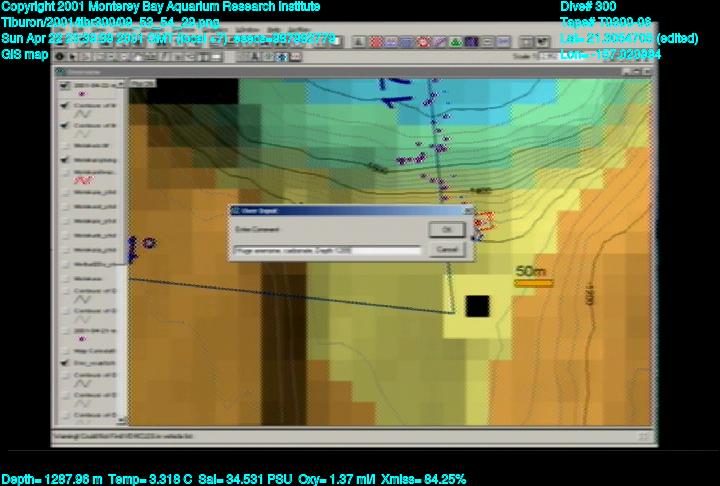Toggle the topmost layer checkbox in legend
Viewport: 720px width, 486px height.
point(64,85)
